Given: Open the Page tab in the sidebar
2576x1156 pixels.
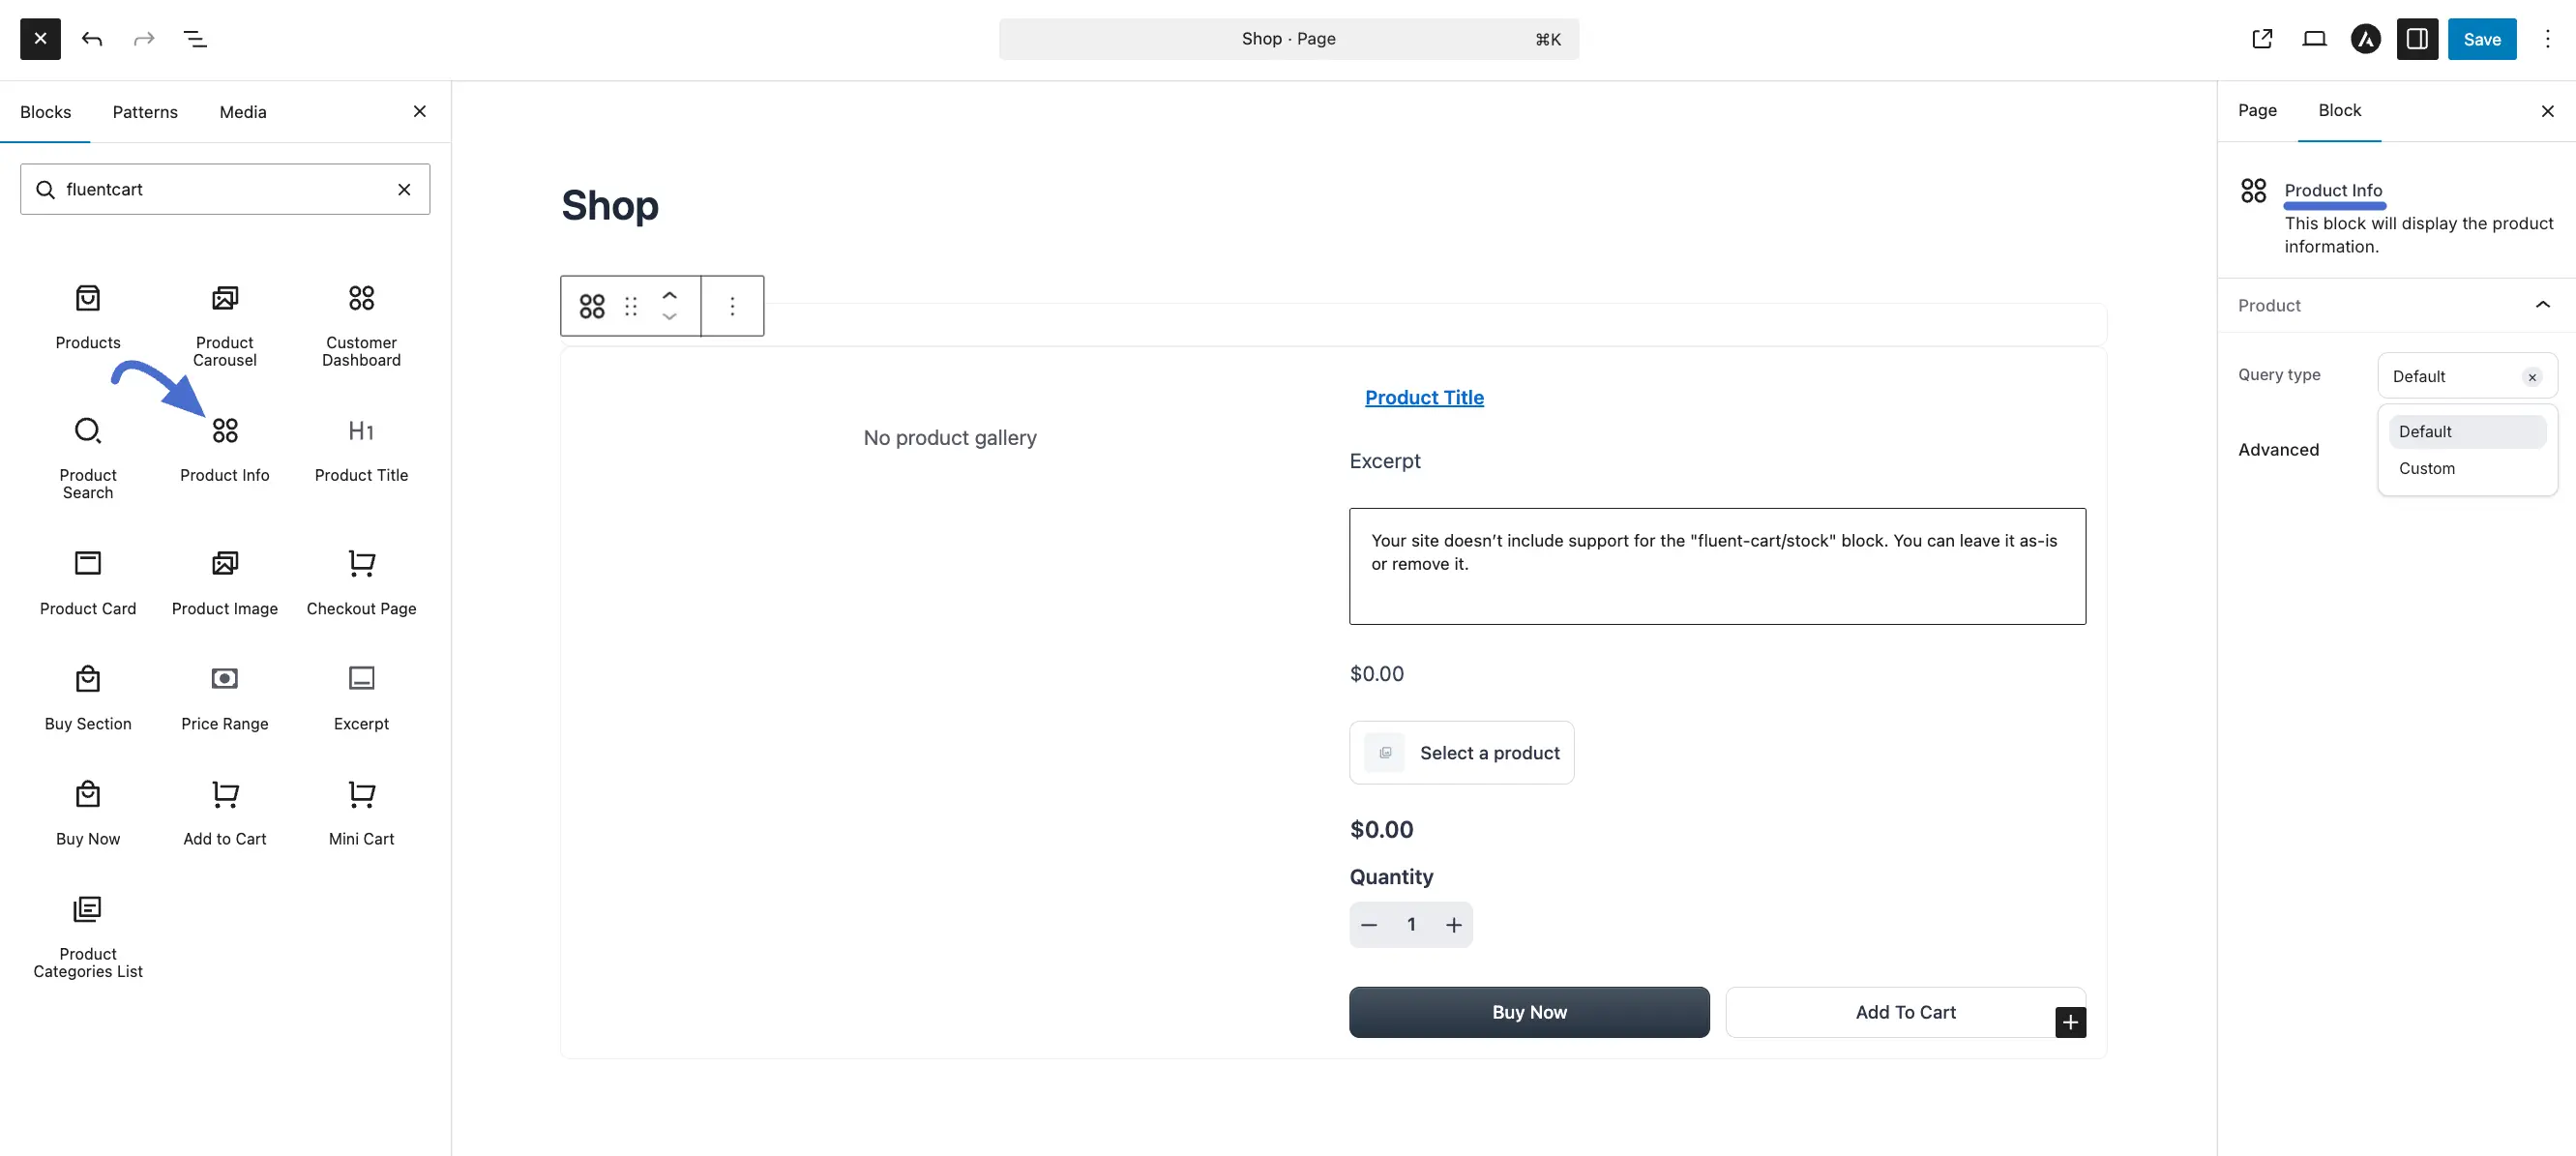Looking at the screenshot, I should pyautogui.click(x=2257, y=110).
